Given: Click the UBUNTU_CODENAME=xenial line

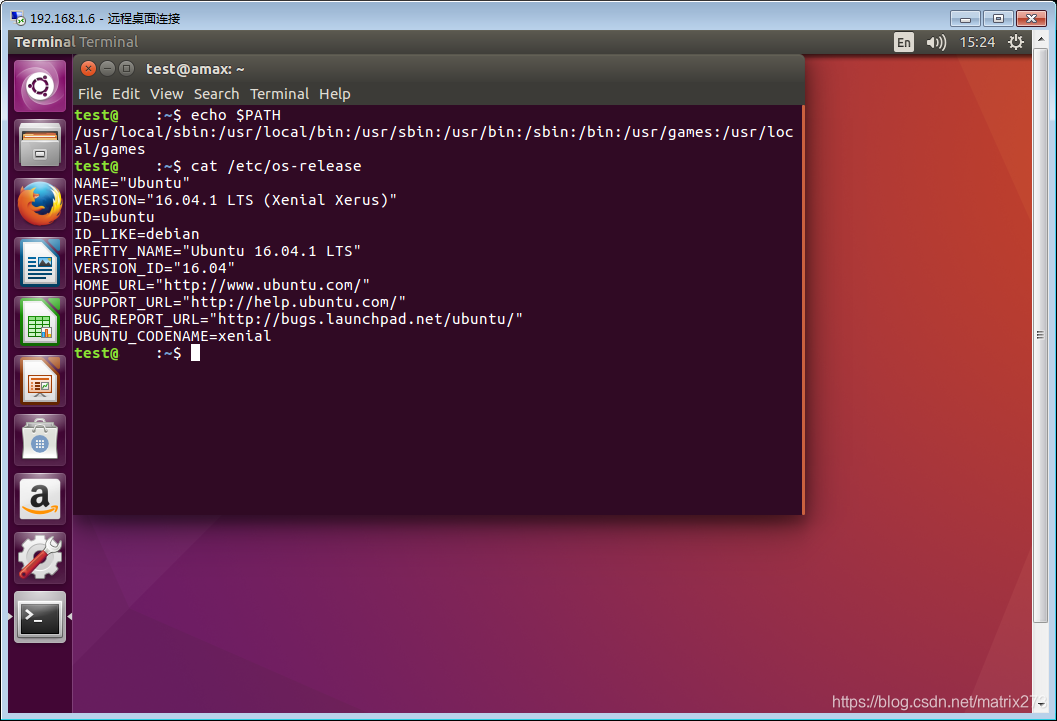Looking at the screenshot, I should coord(173,336).
